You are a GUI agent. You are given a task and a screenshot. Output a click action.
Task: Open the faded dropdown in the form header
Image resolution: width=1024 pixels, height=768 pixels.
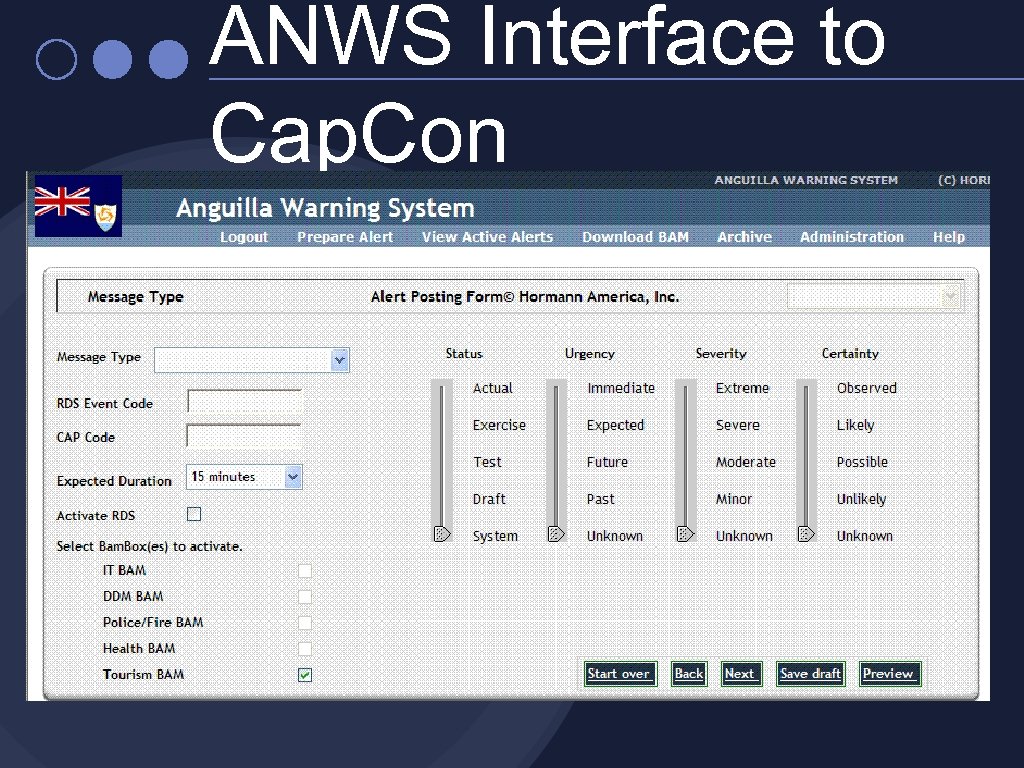point(873,297)
